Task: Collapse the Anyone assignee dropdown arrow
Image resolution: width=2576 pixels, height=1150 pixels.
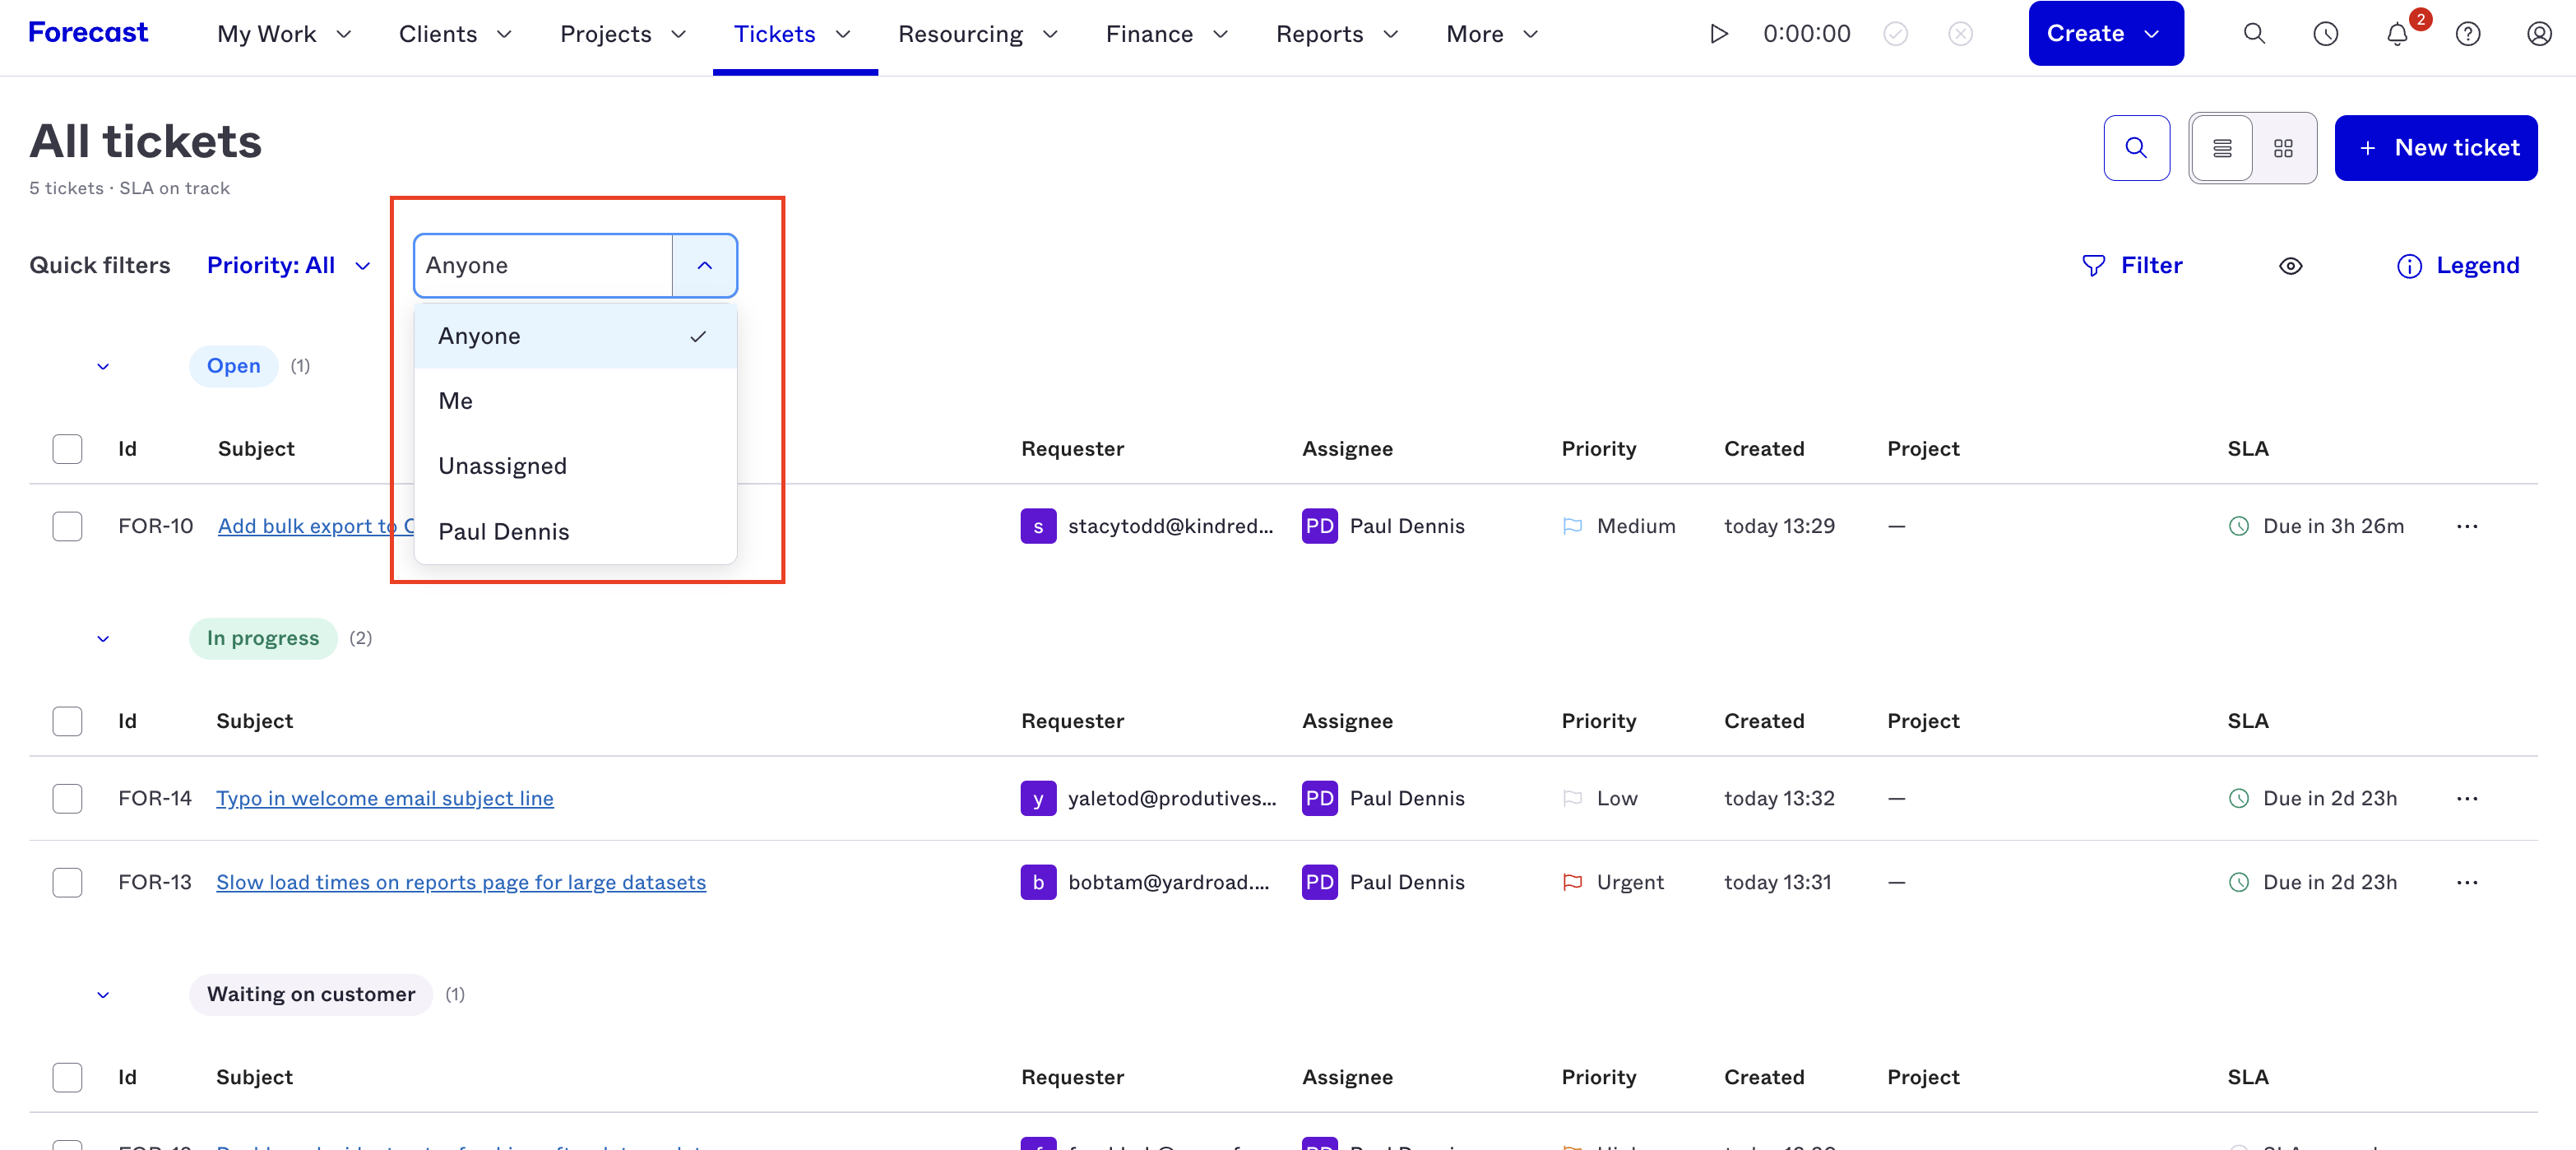Action: 704,266
